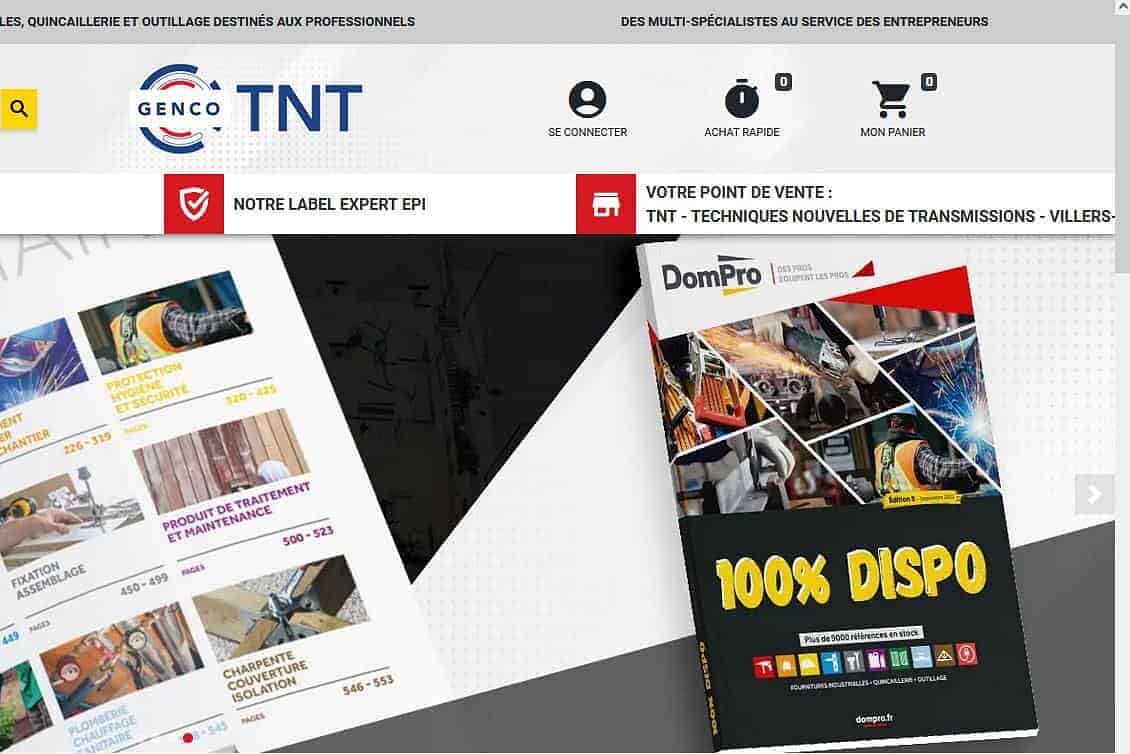Click the ACHAT RAPIDE text label
The image size is (1130, 754).
[x=741, y=131]
